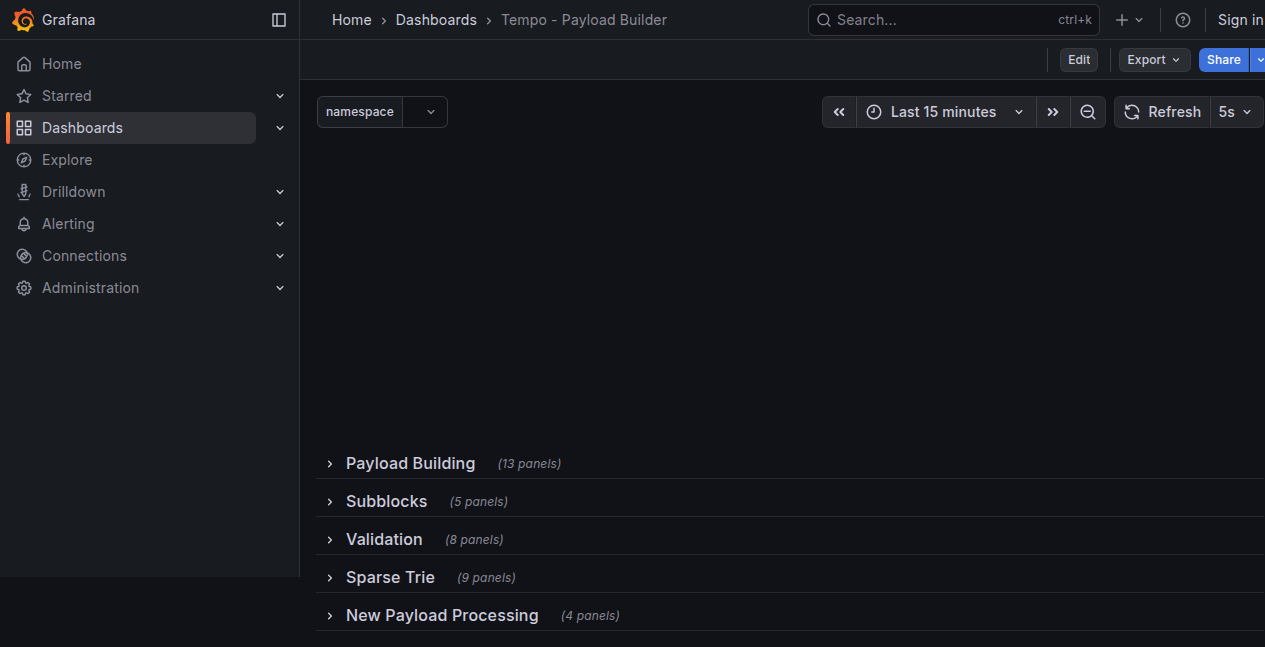Expand the Drilldown section chevron

280,192
